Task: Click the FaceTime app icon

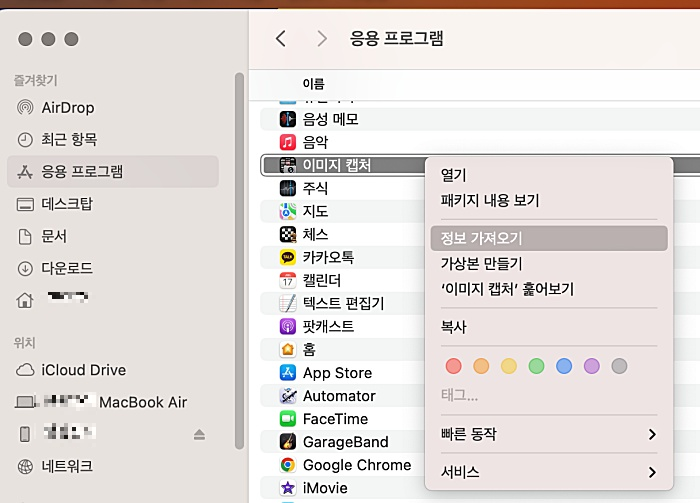Action: 288,419
